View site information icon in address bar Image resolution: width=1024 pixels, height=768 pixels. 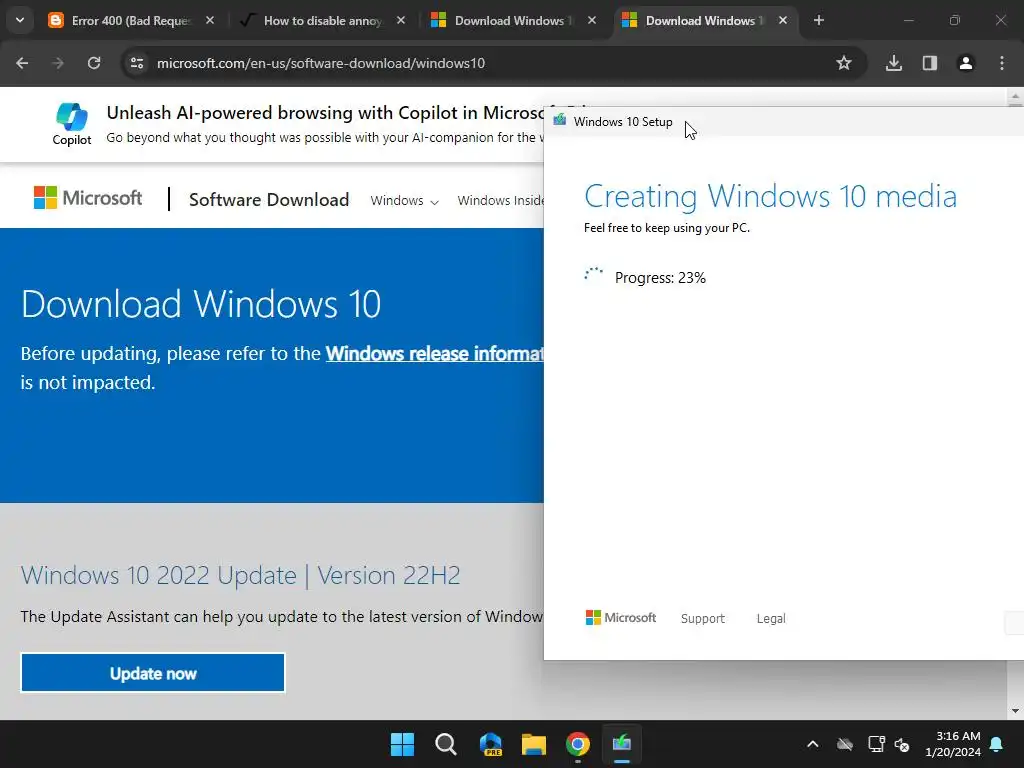click(136, 63)
